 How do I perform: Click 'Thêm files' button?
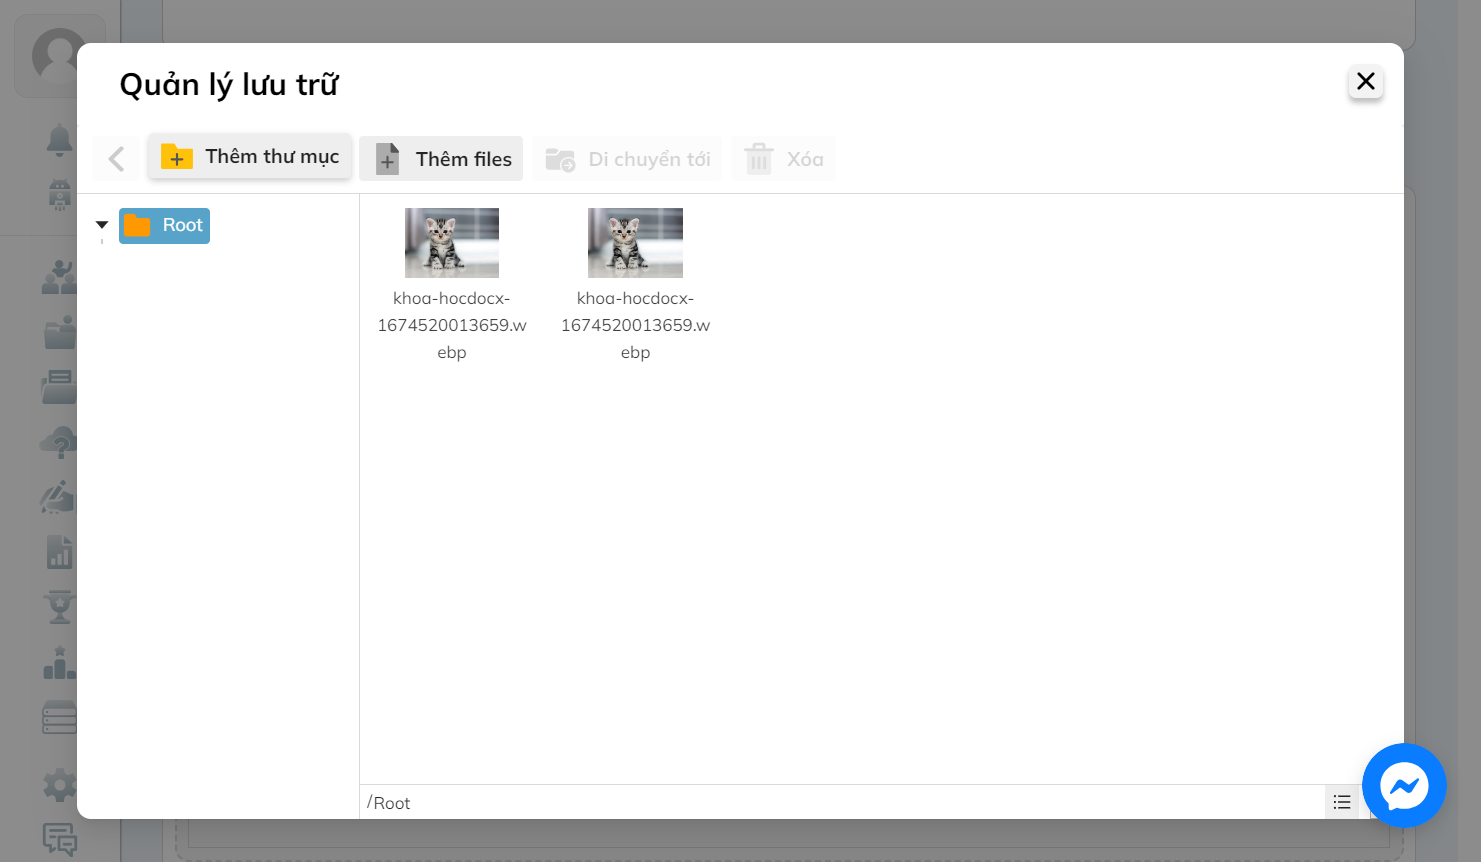[441, 159]
